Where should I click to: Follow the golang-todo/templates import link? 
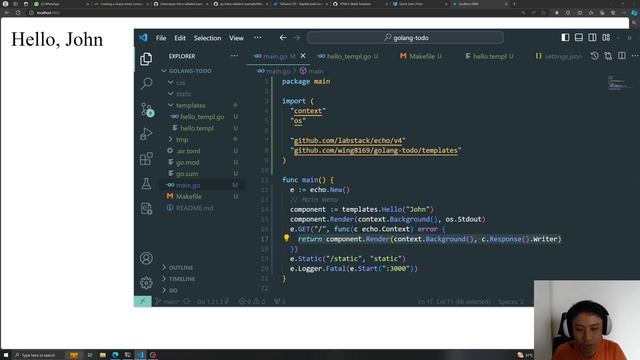(x=376, y=150)
